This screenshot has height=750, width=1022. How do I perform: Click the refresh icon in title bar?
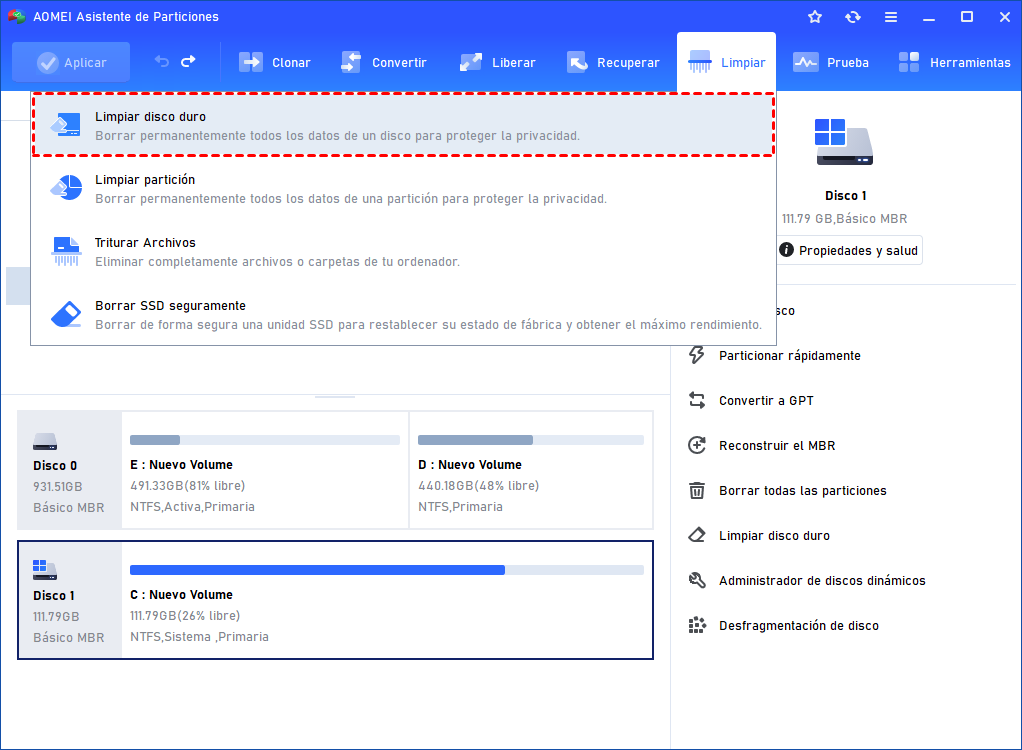pyautogui.click(x=852, y=17)
